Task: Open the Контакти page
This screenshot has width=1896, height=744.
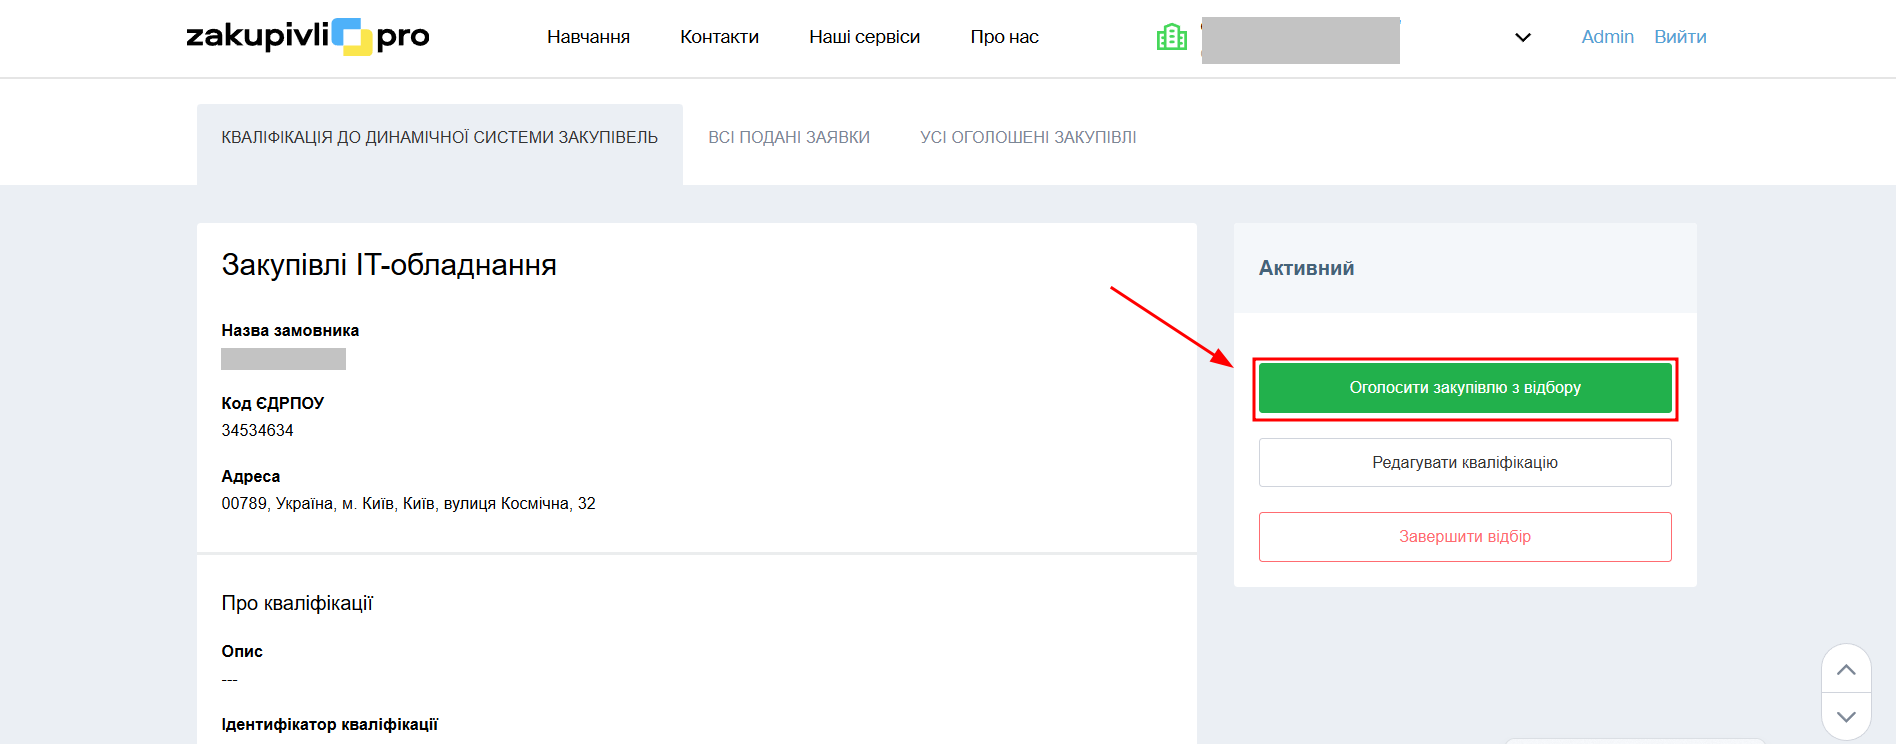Action: pos(719,37)
